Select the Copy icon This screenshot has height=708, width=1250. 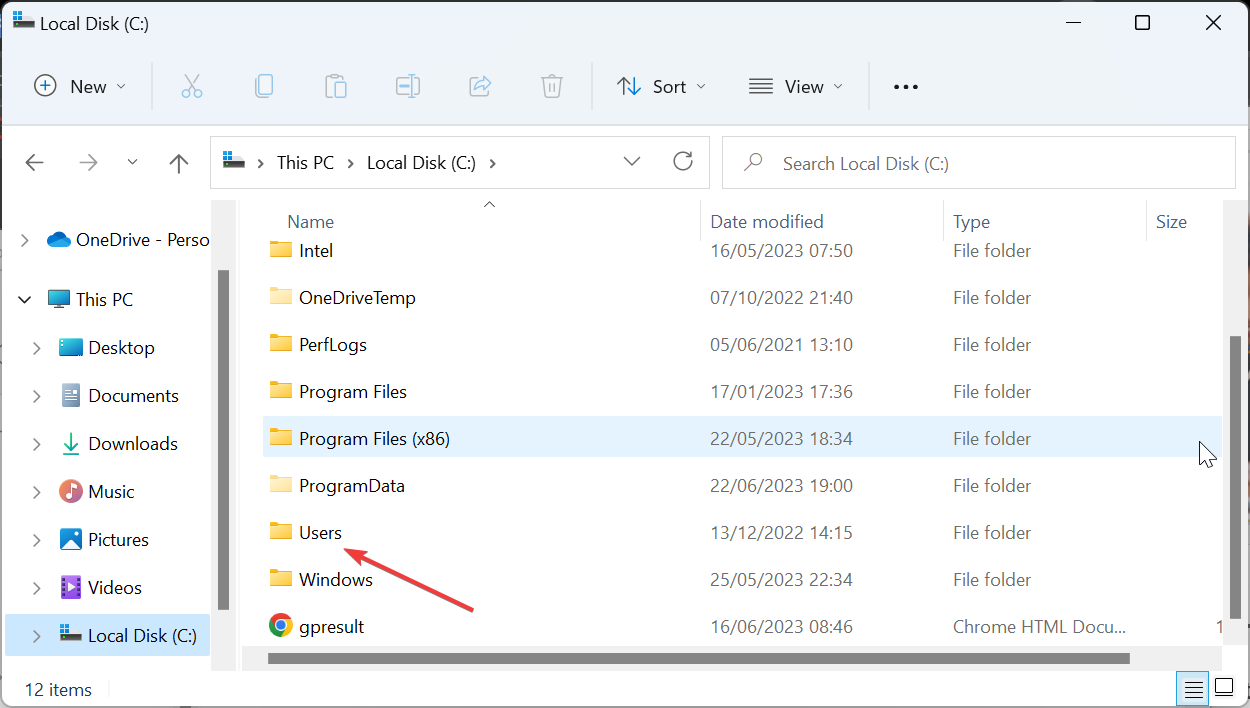pos(264,86)
